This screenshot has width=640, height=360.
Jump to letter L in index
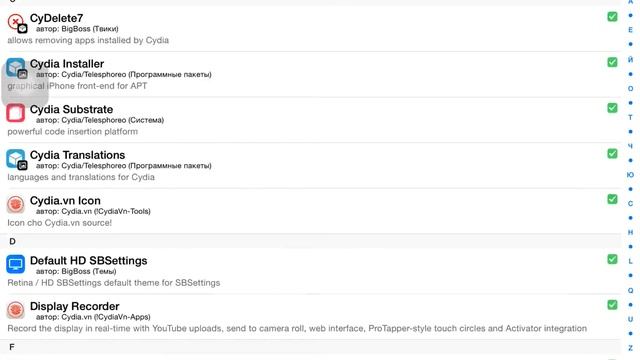pos(631,261)
